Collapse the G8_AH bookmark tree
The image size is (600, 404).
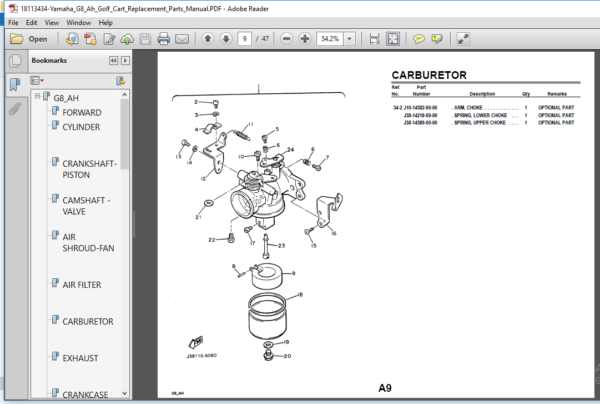[x=37, y=96]
